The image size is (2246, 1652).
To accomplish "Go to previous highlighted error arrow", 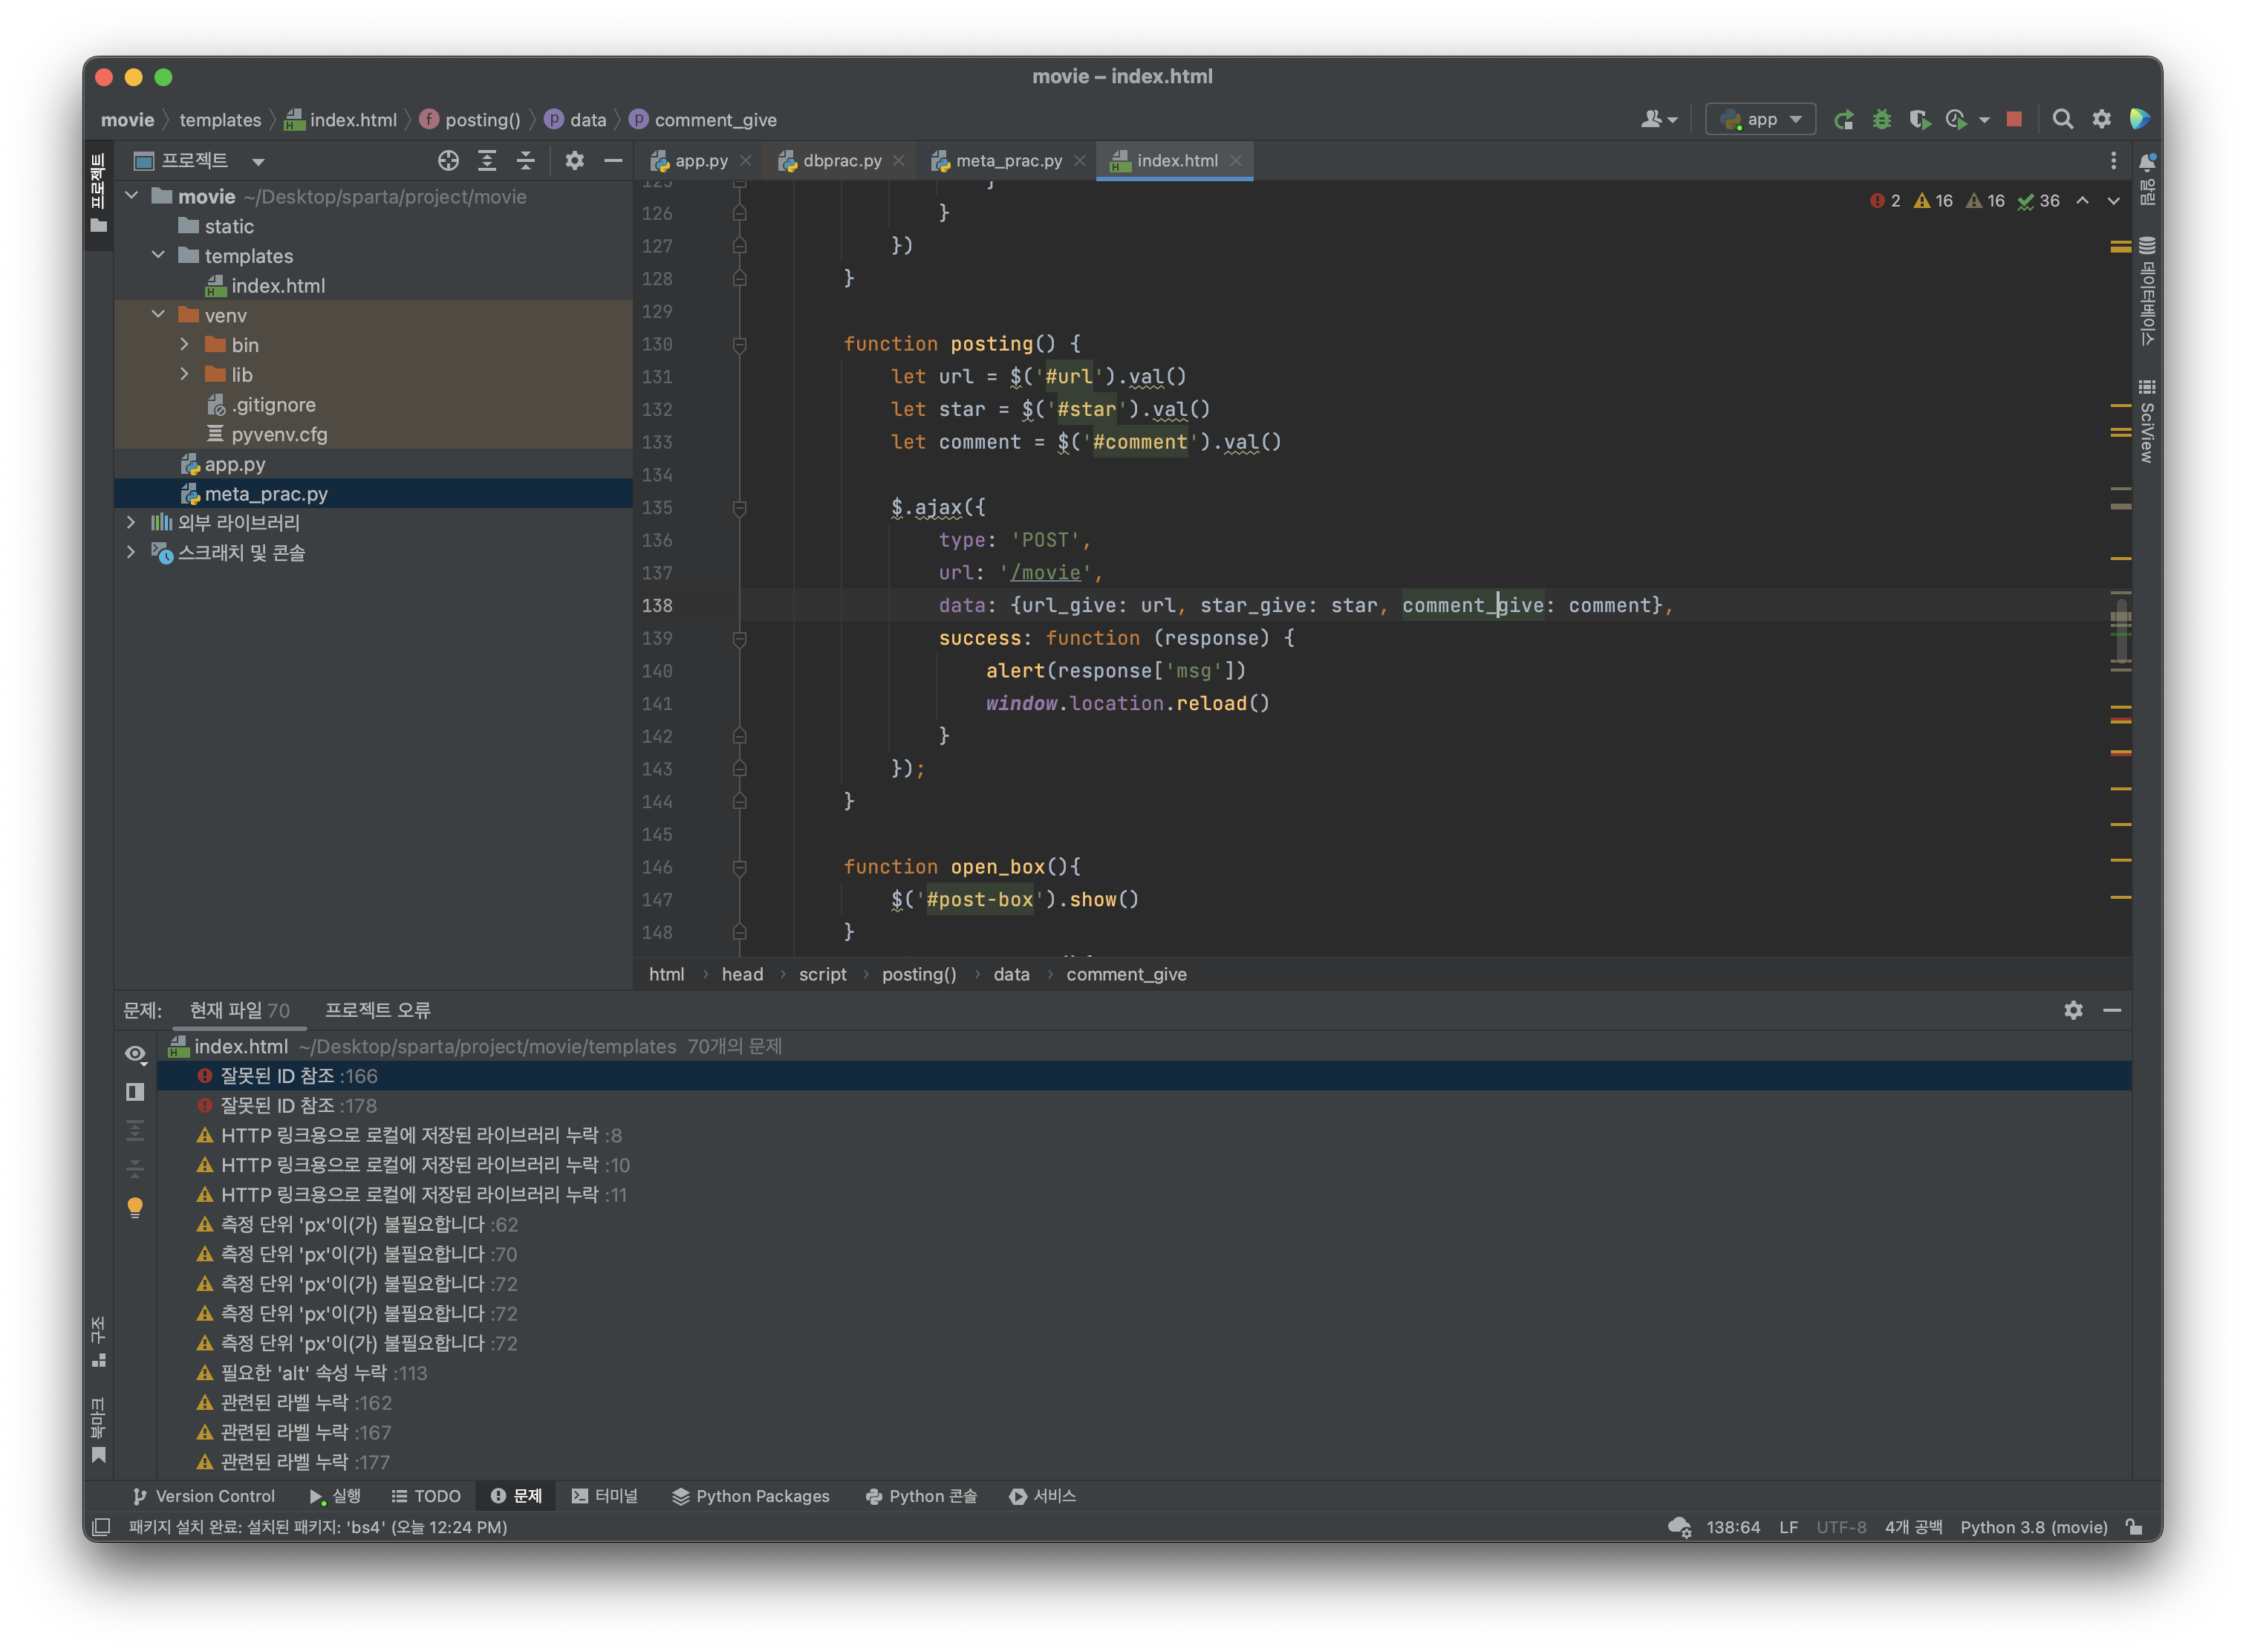I will coord(2082,201).
